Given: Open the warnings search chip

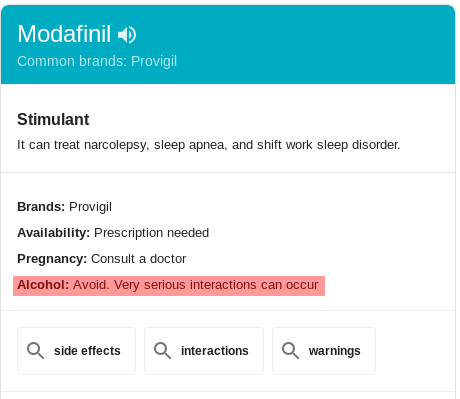Looking at the screenshot, I should (x=324, y=351).
